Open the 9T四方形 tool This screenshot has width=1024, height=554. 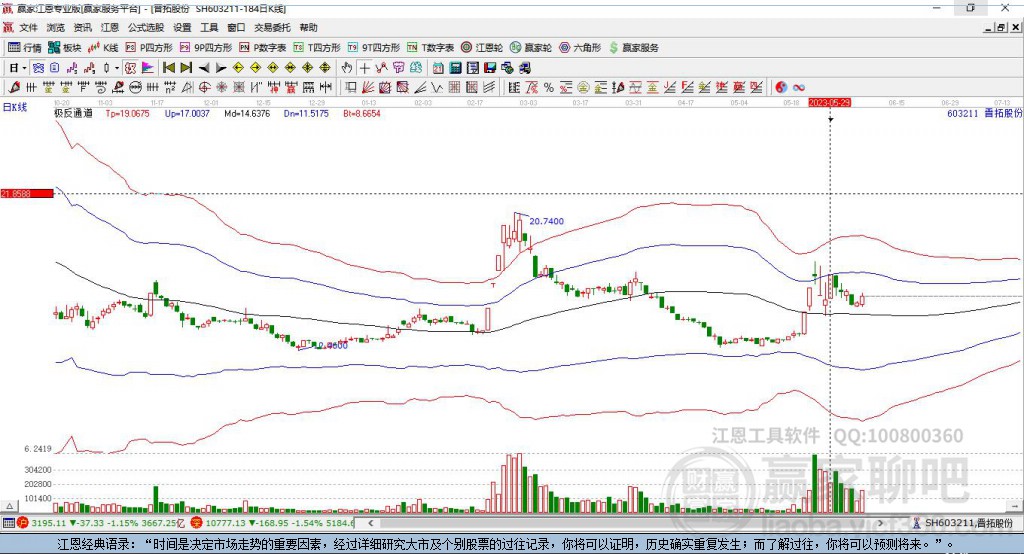(x=374, y=48)
